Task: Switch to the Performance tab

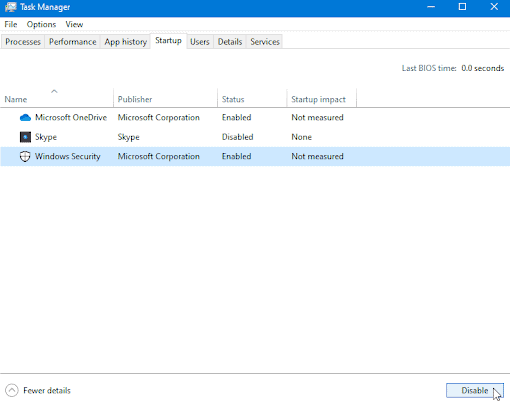Action: coord(72,42)
